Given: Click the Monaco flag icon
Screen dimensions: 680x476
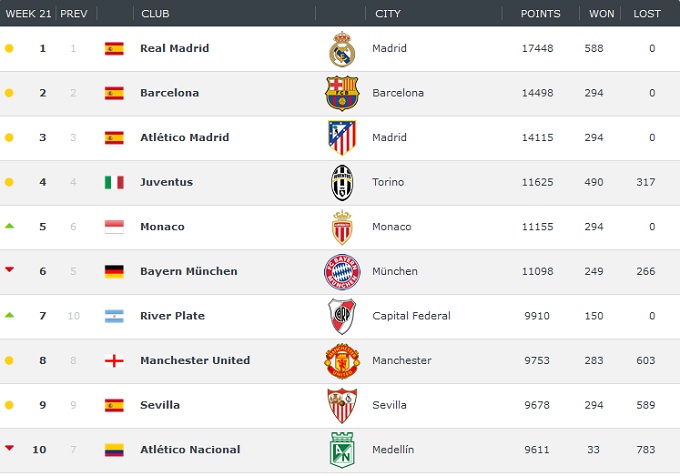Looking at the screenshot, I should click(x=114, y=227).
